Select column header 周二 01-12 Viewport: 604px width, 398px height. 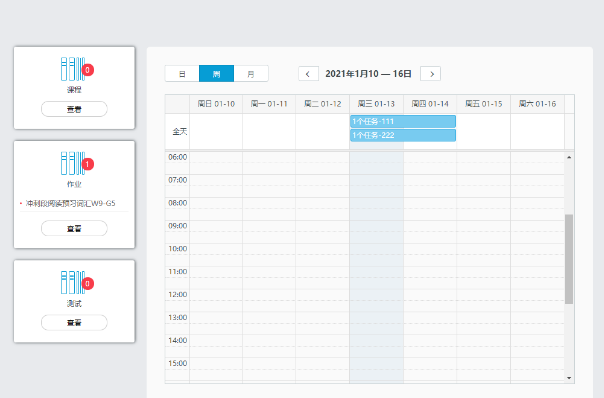click(x=323, y=104)
